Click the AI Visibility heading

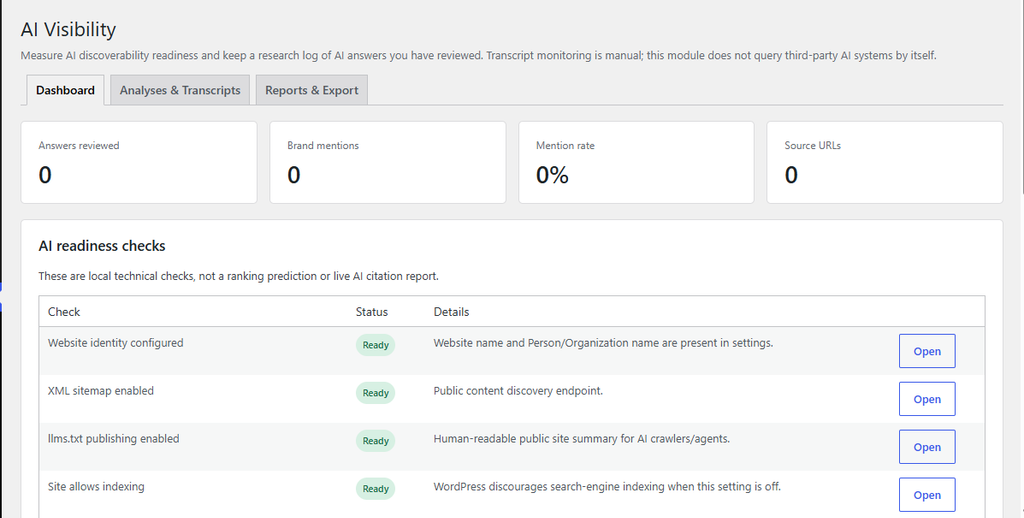[x=68, y=29]
